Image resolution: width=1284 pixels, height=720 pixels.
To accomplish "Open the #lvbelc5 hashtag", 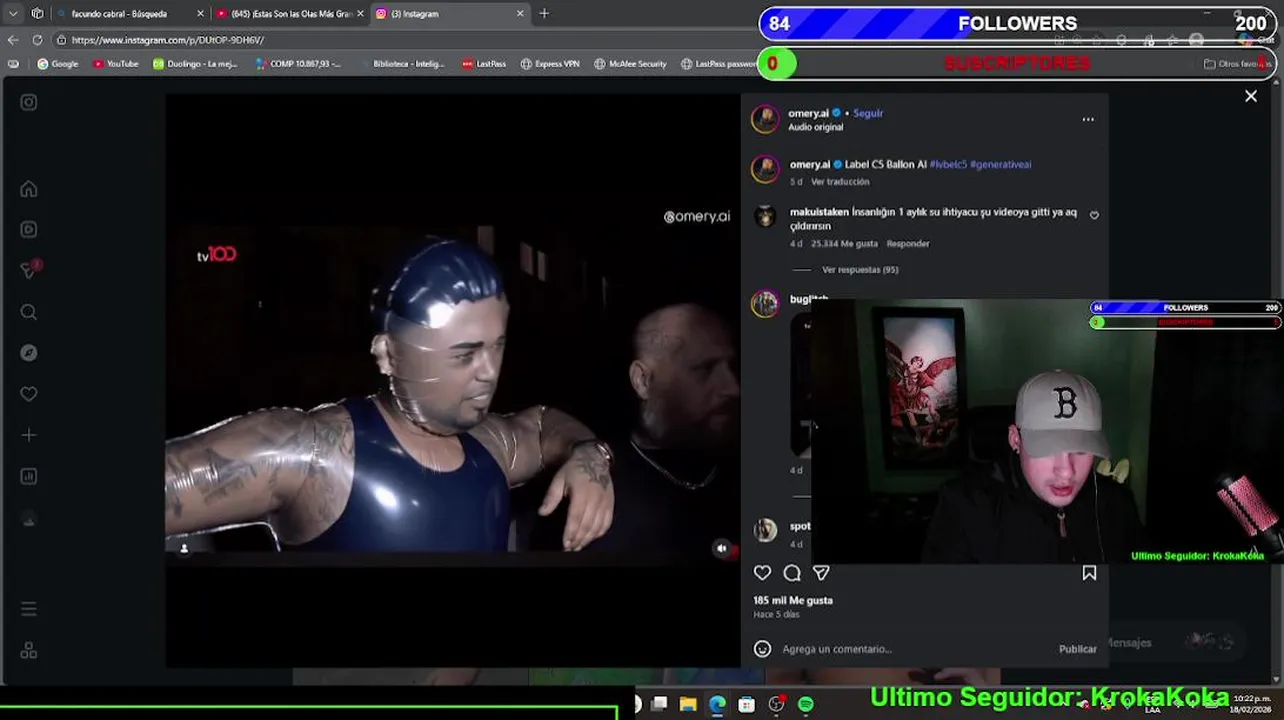I will pyautogui.click(x=948, y=164).
